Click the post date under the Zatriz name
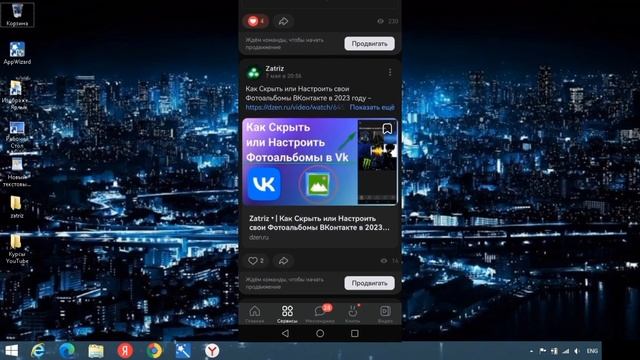This screenshot has height=360, width=640. coord(284,76)
